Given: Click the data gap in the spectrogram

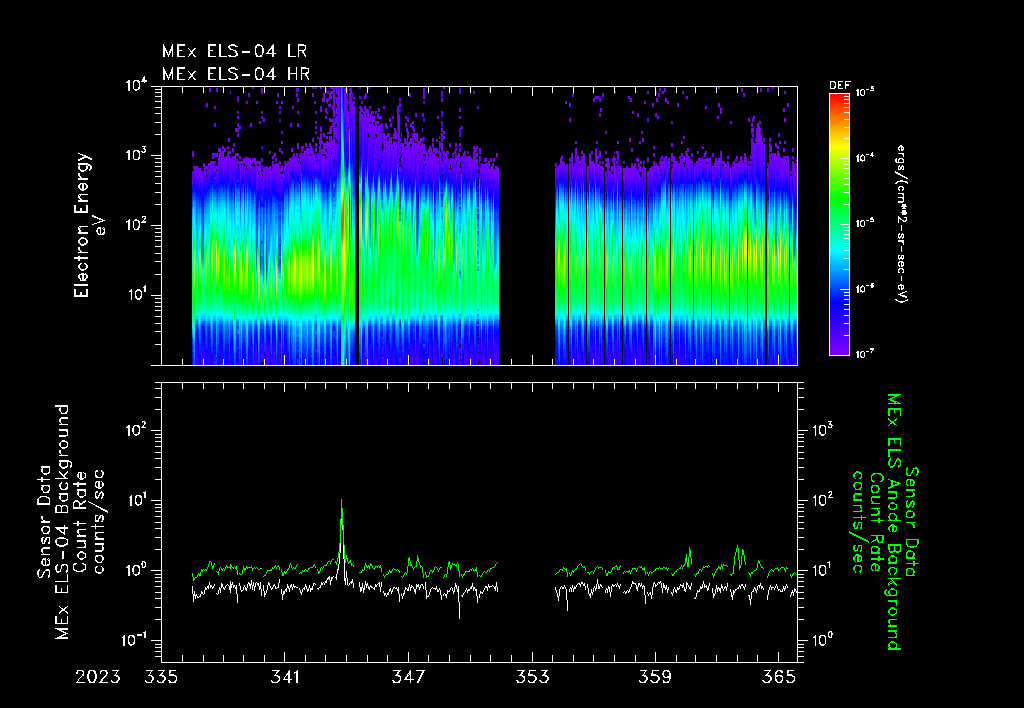Looking at the screenshot, I should pyautogui.click(x=527, y=225).
